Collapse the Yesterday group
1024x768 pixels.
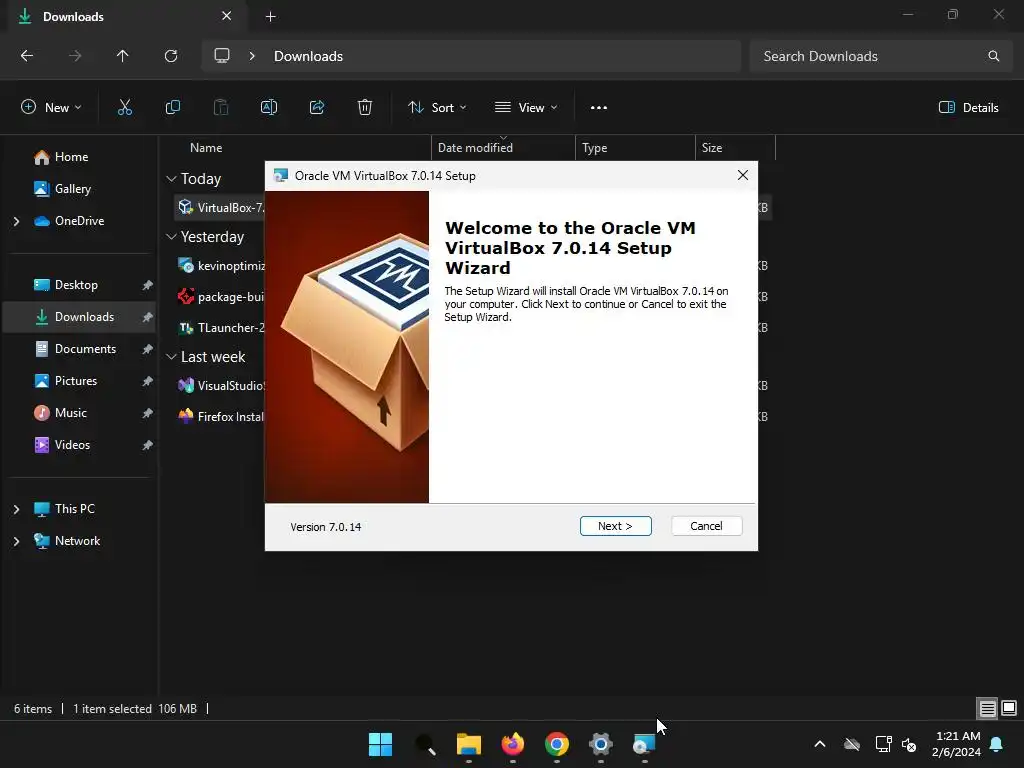[x=172, y=236]
